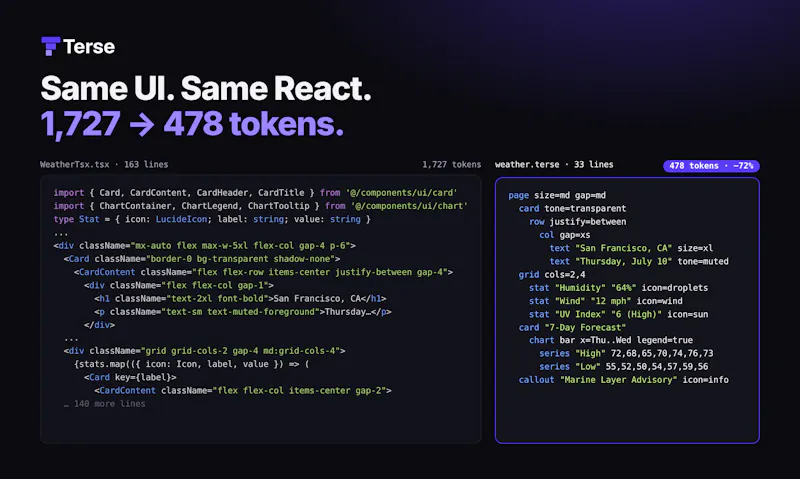The height and width of the screenshot is (479, 800).
Task: Click the series 'High' line
Action: pyautogui.click(x=626, y=354)
